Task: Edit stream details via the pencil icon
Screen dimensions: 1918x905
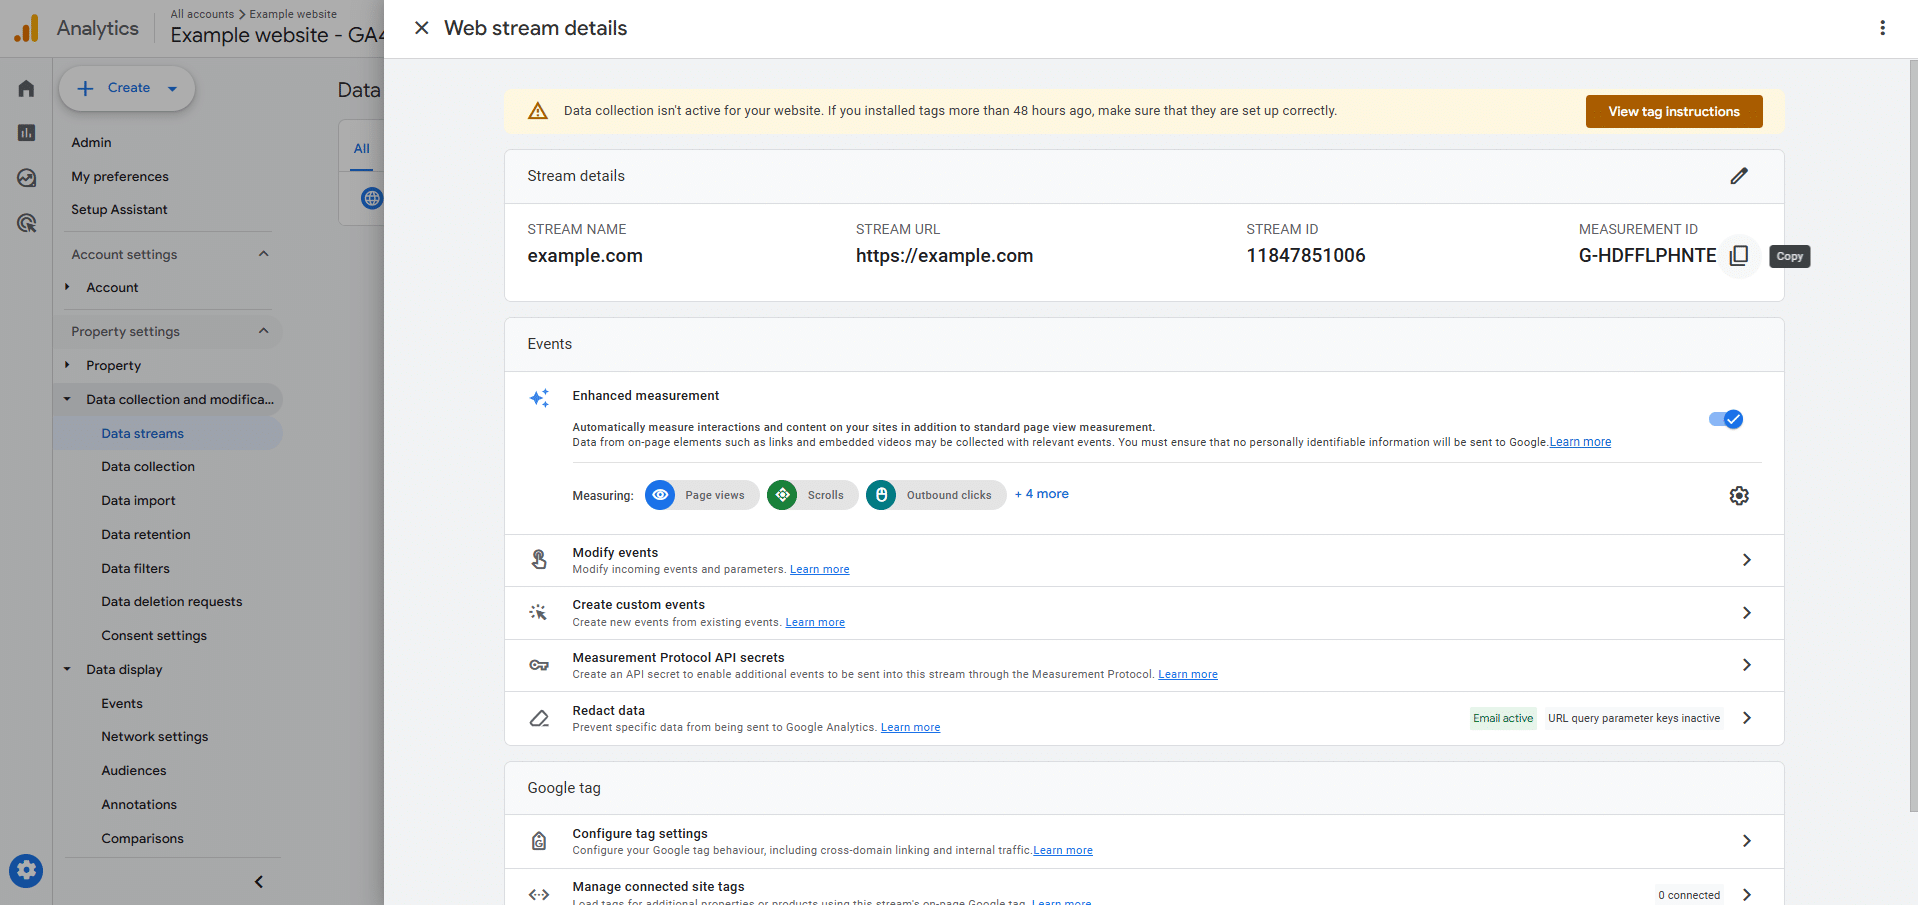Action: 1740,176
